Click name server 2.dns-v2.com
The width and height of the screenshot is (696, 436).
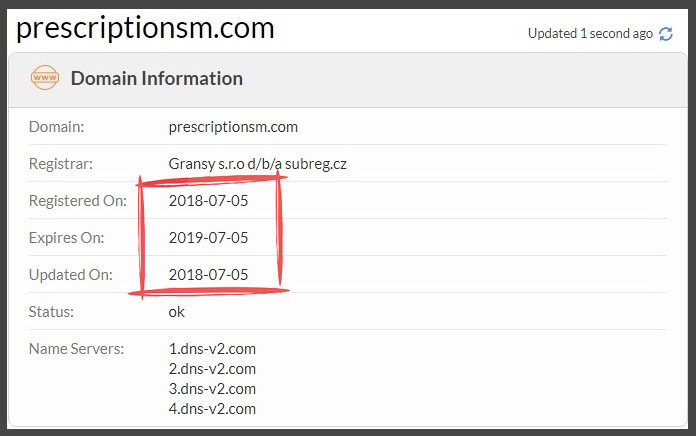pyautogui.click(x=212, y=369)
